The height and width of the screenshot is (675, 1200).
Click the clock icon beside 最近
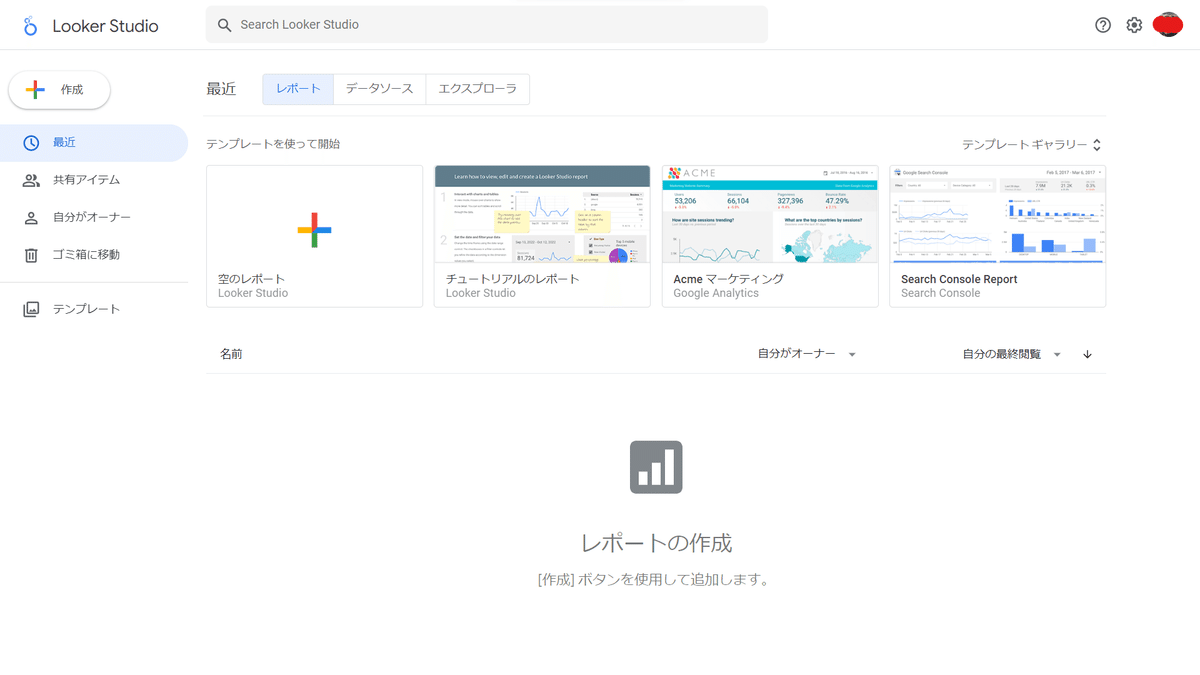(x=31, y=143)
